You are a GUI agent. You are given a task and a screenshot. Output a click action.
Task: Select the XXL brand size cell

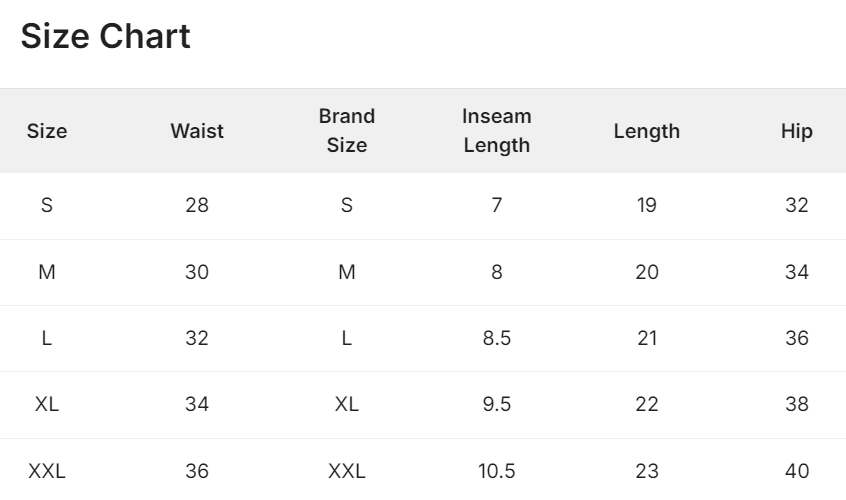347,470
